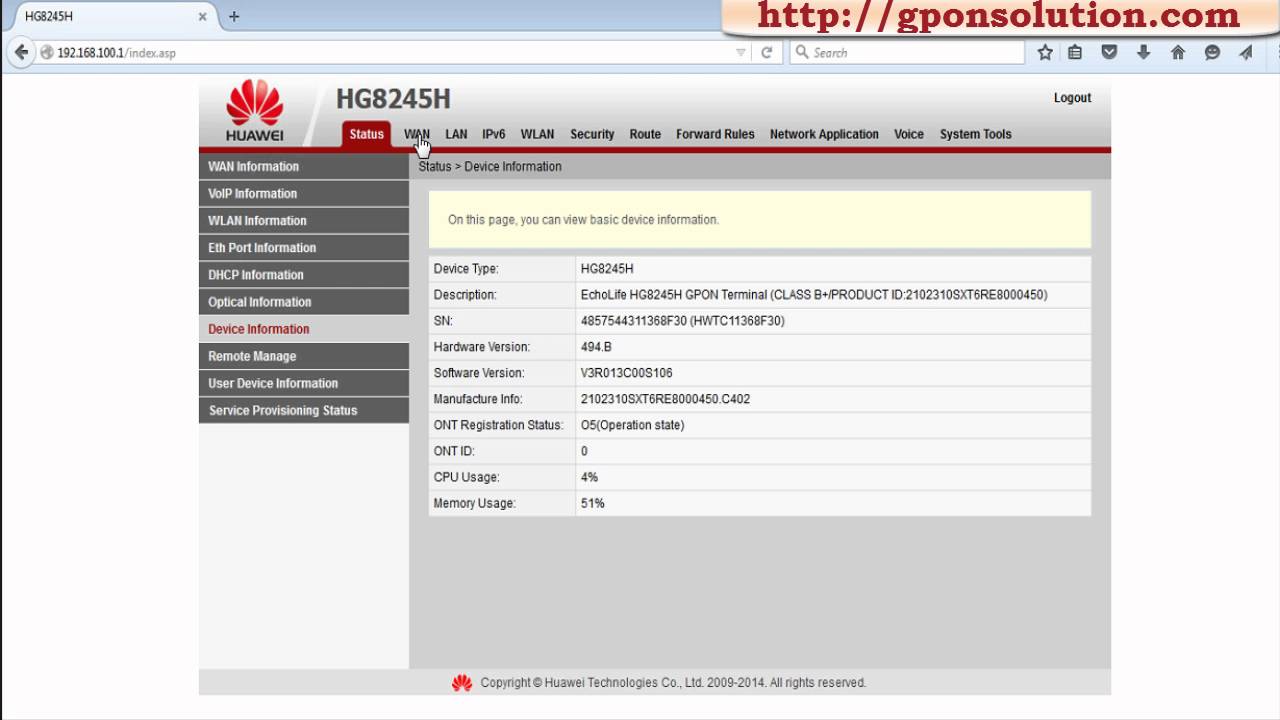
Task: Open WAN Information in the sidebar
Action: (x=304, y=167)
